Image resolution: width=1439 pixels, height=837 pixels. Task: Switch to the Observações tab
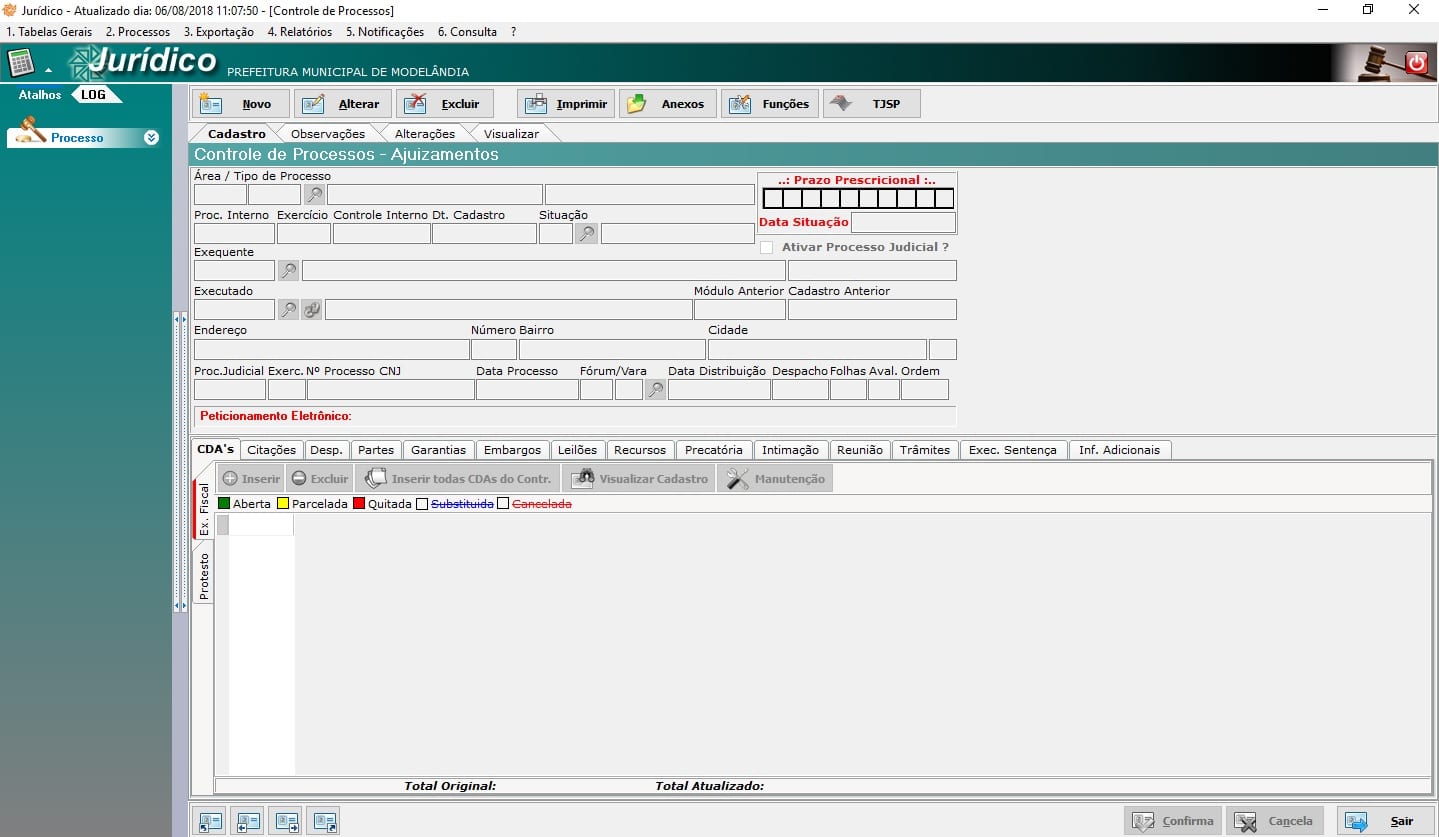click(327, 134)
